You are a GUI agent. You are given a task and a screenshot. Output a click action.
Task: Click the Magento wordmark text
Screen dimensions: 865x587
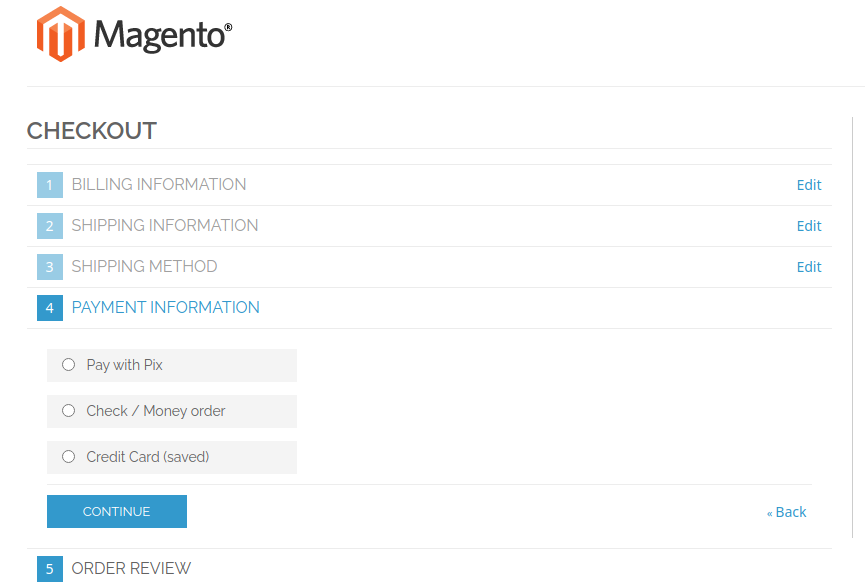point(162,36)
